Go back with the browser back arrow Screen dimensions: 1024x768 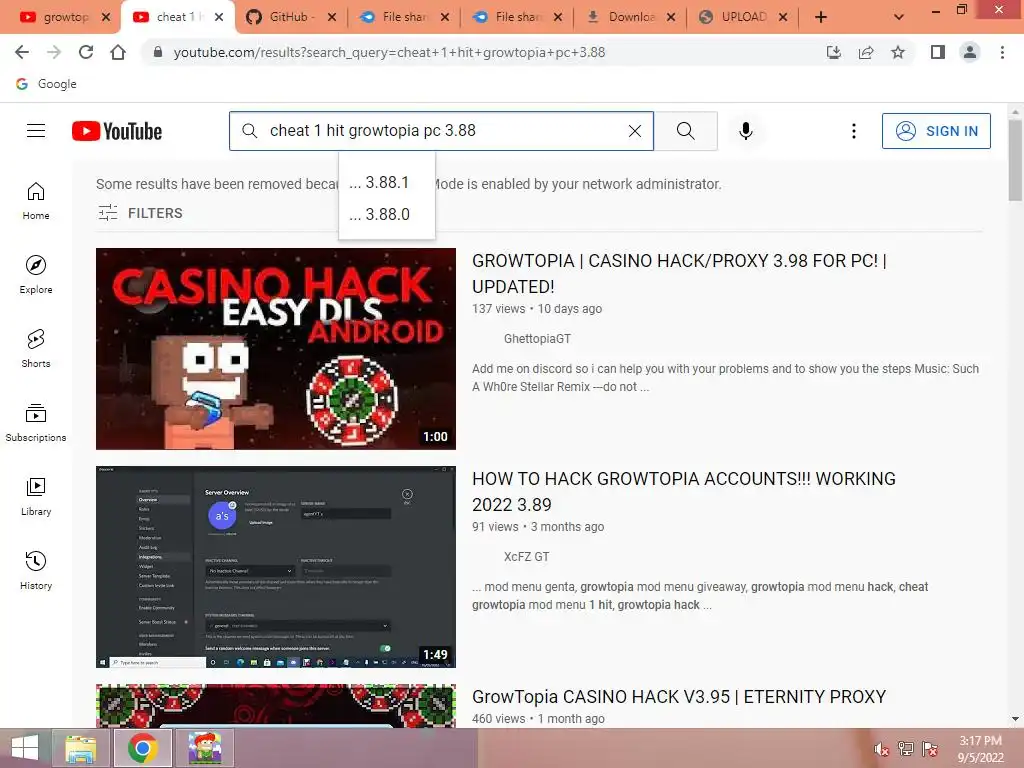click(x=22, y=52)
